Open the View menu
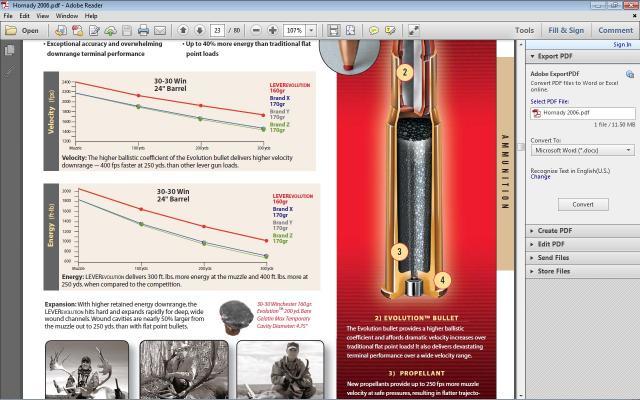640x400 pixels. pos(42,16)
